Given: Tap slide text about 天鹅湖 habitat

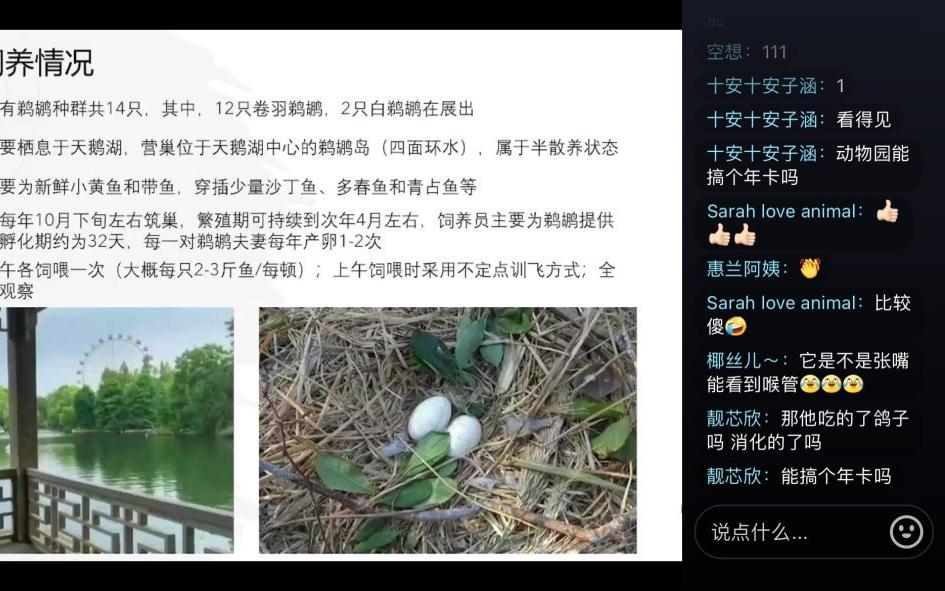Looking at the screenshot, I should [x=309, y=148].
